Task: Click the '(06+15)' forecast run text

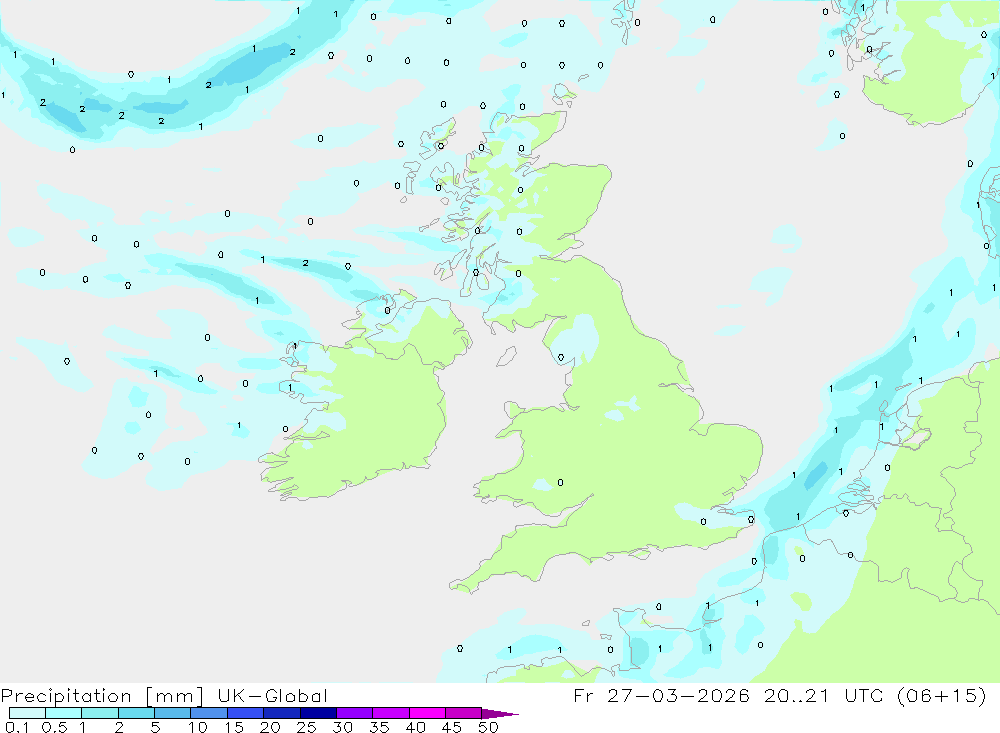Action: pos(941,695)
